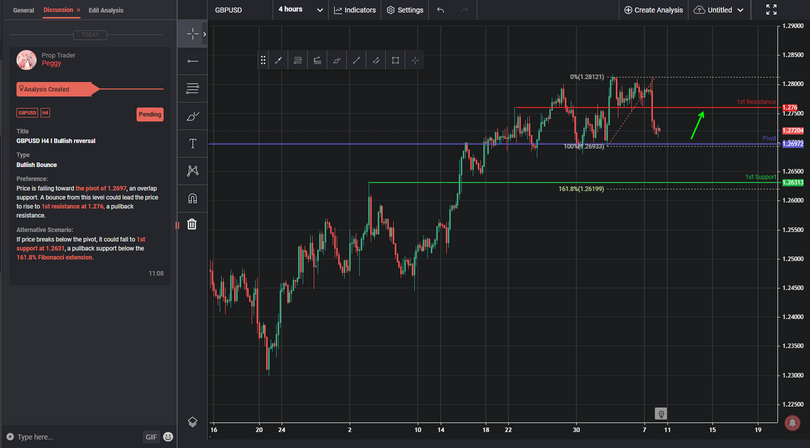Select plain diagonal line in floating toolbar
Screen dimensions: 812x448
356,61
